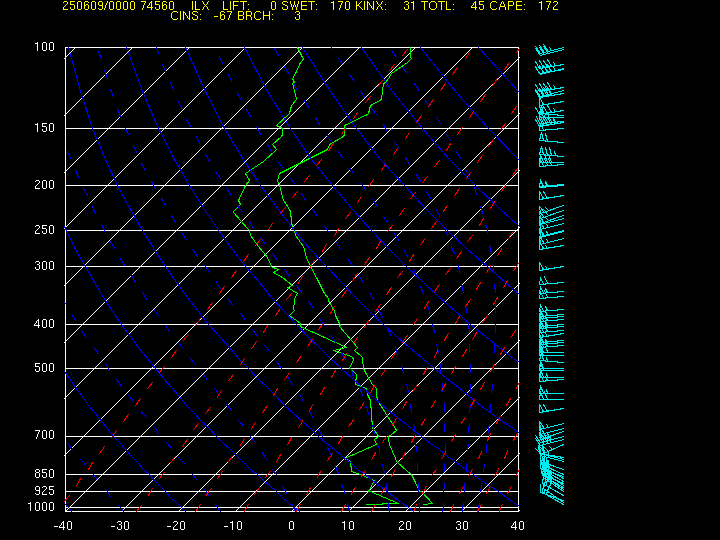
Task: Click the CINS value -67
Action: 223,16
